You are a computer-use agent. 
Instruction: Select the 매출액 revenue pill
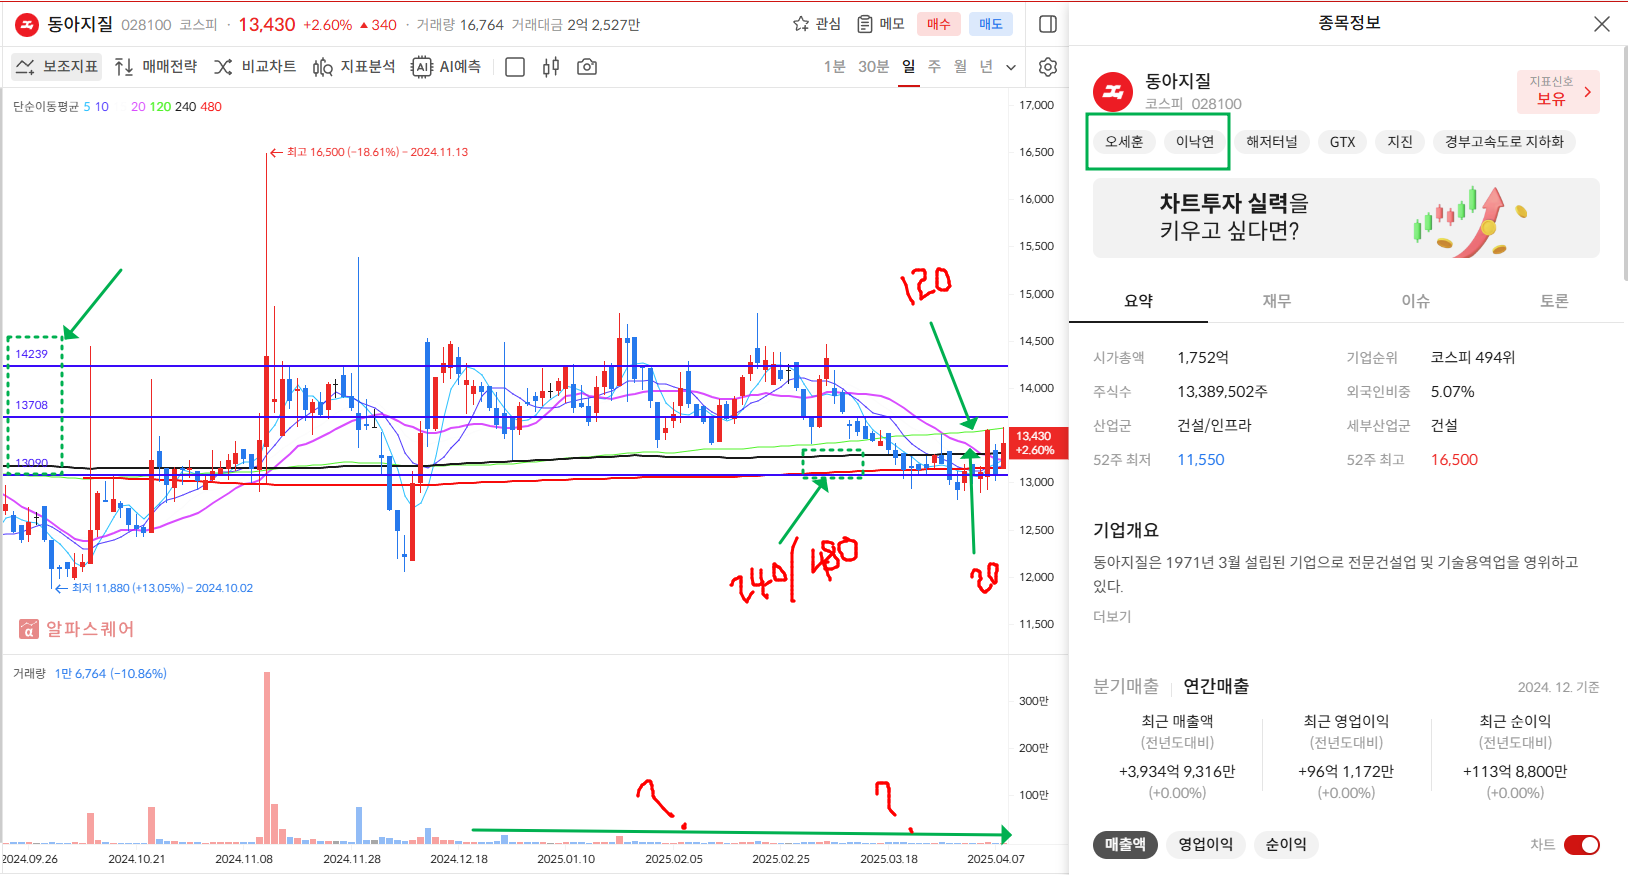point(1125,845)
